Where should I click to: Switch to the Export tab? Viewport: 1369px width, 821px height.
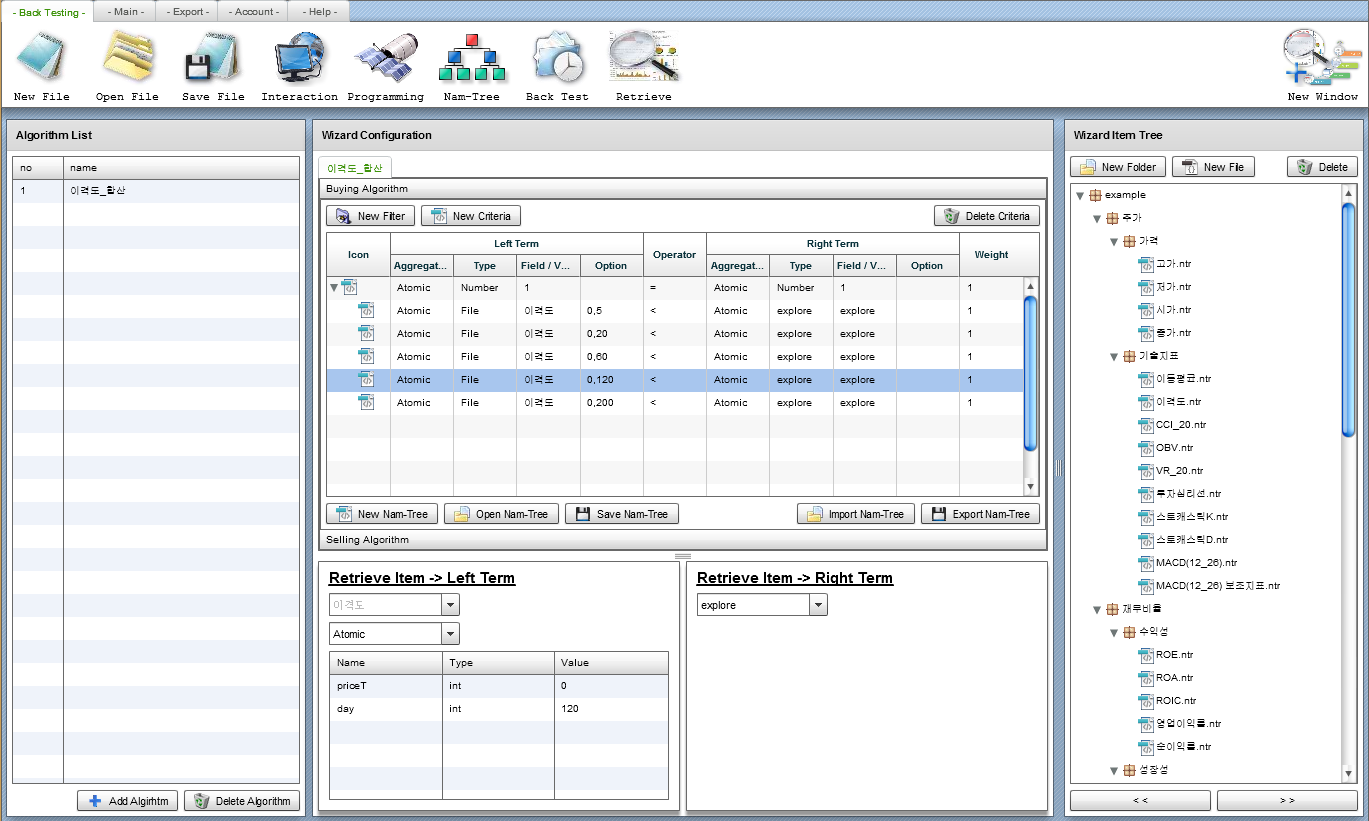(188, 12)
